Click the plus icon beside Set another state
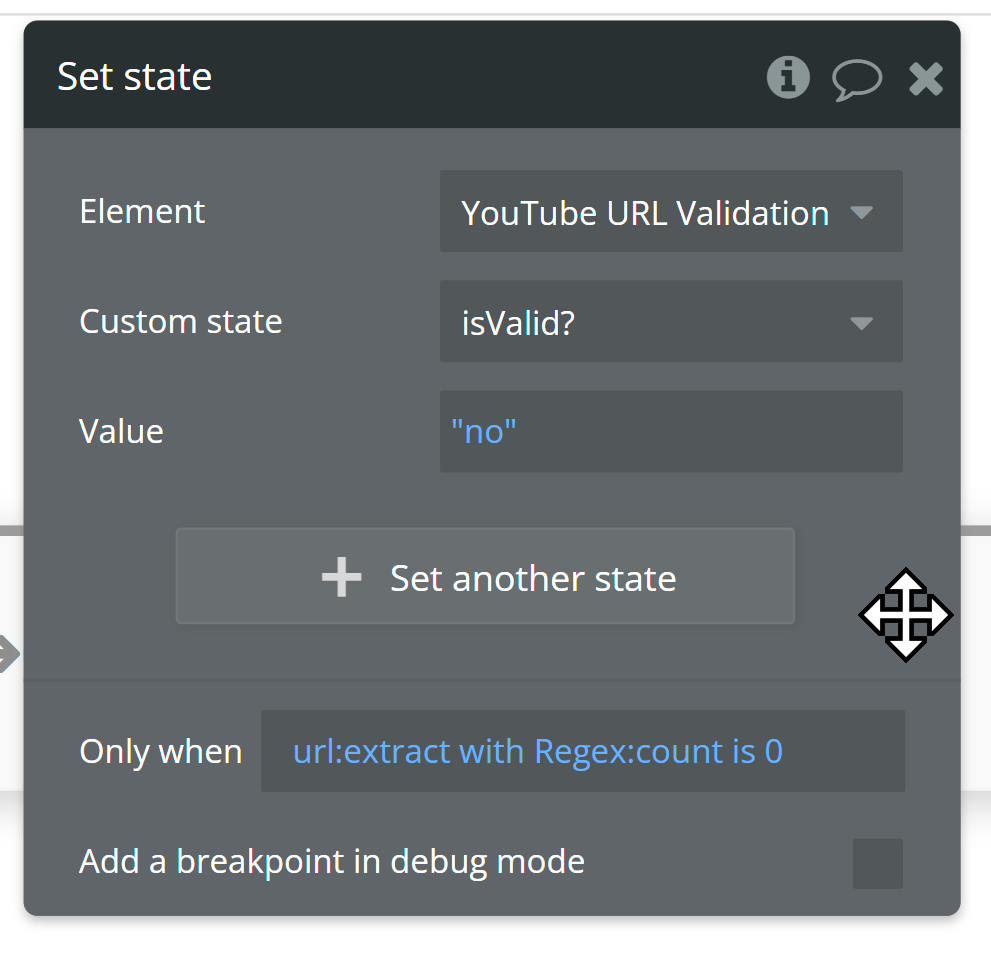Image resolution: width=991 pixels, height=974 pixels. tap(341, 577)
